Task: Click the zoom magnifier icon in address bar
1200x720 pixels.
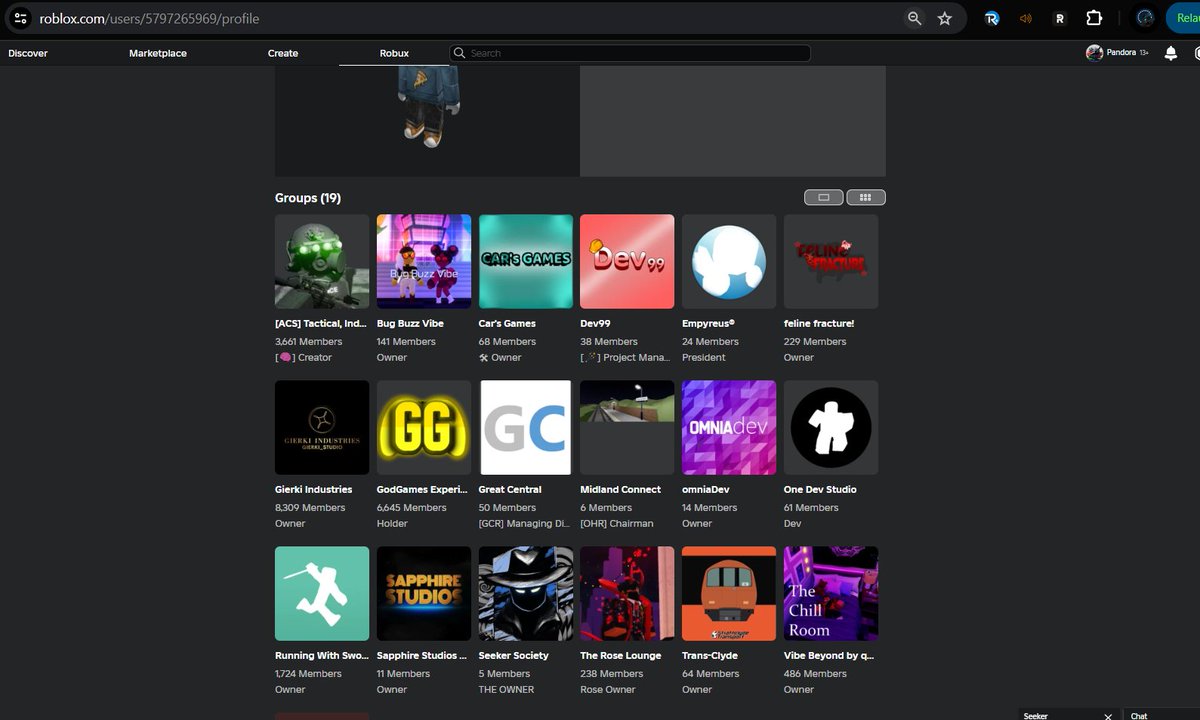Action: [x=914, y=18]
